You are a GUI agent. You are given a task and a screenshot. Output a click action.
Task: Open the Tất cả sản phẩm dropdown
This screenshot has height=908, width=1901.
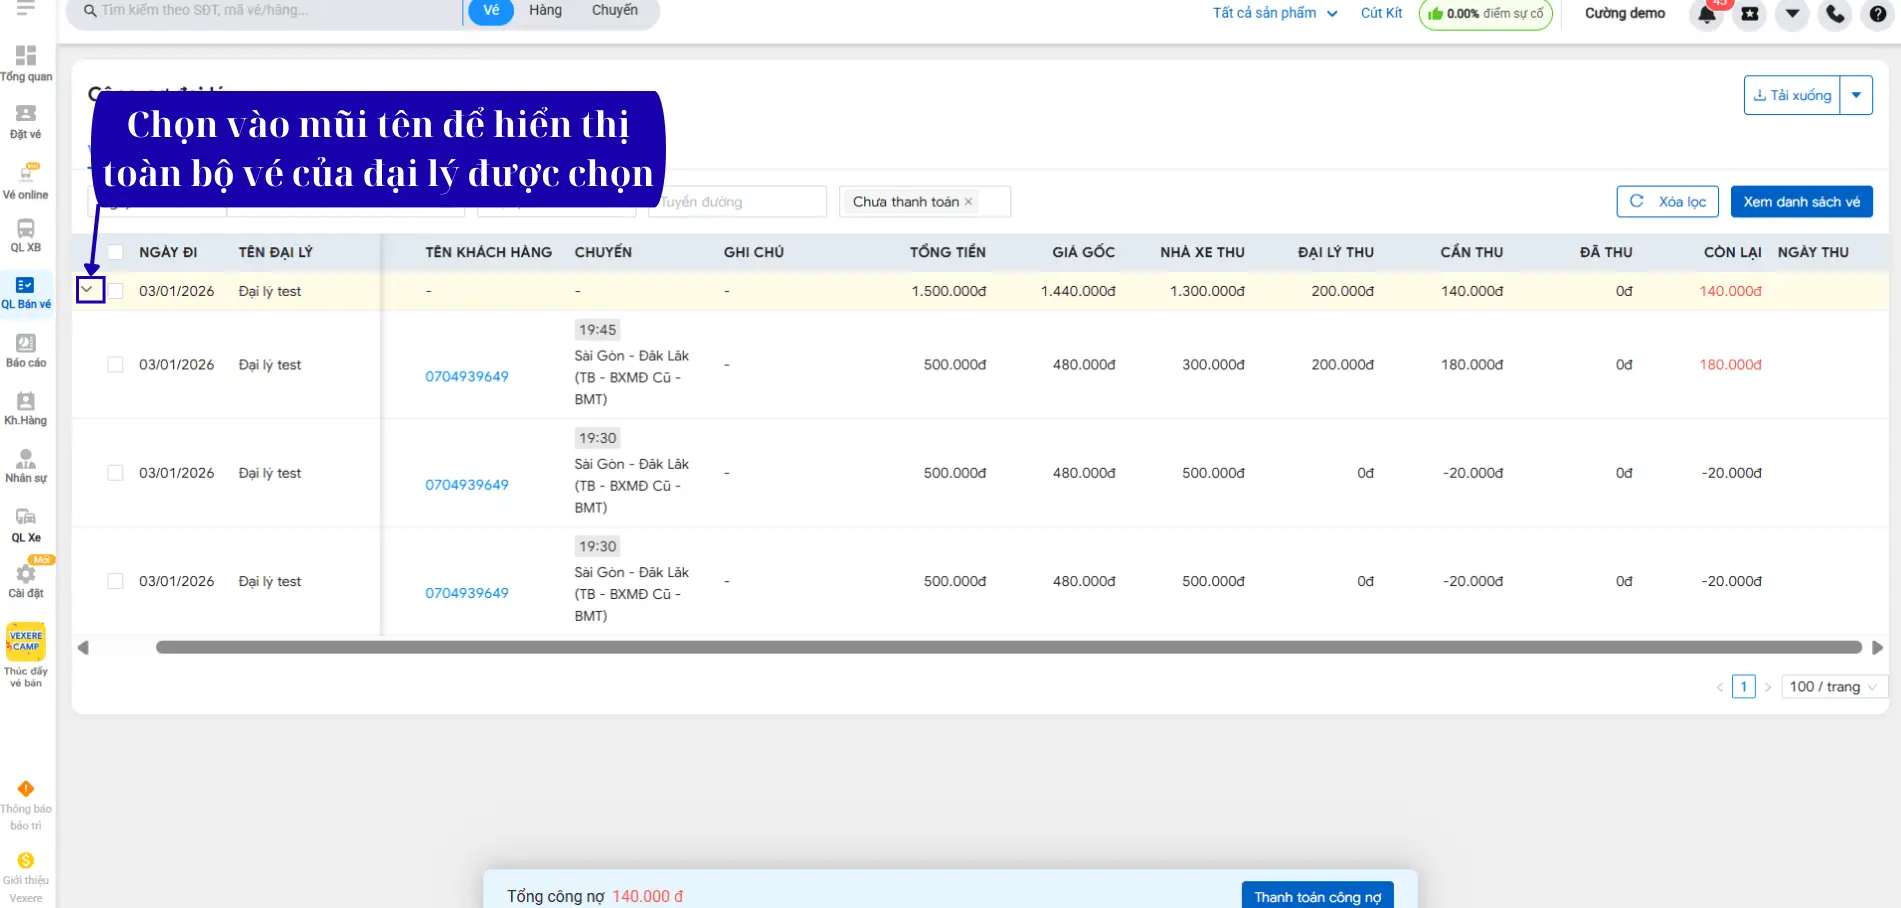1274,13
